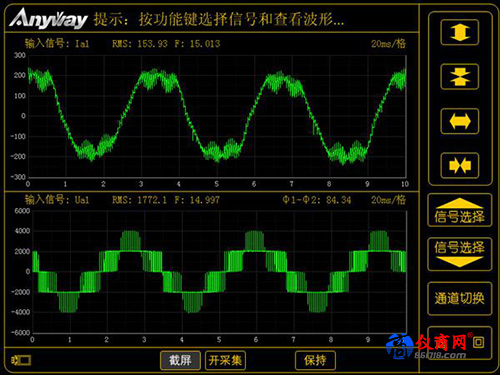This screenshot has height=375, width=500.
Task: Click the small square icon at bottom right
Action: pyautogui.click(x=479, y=342)
